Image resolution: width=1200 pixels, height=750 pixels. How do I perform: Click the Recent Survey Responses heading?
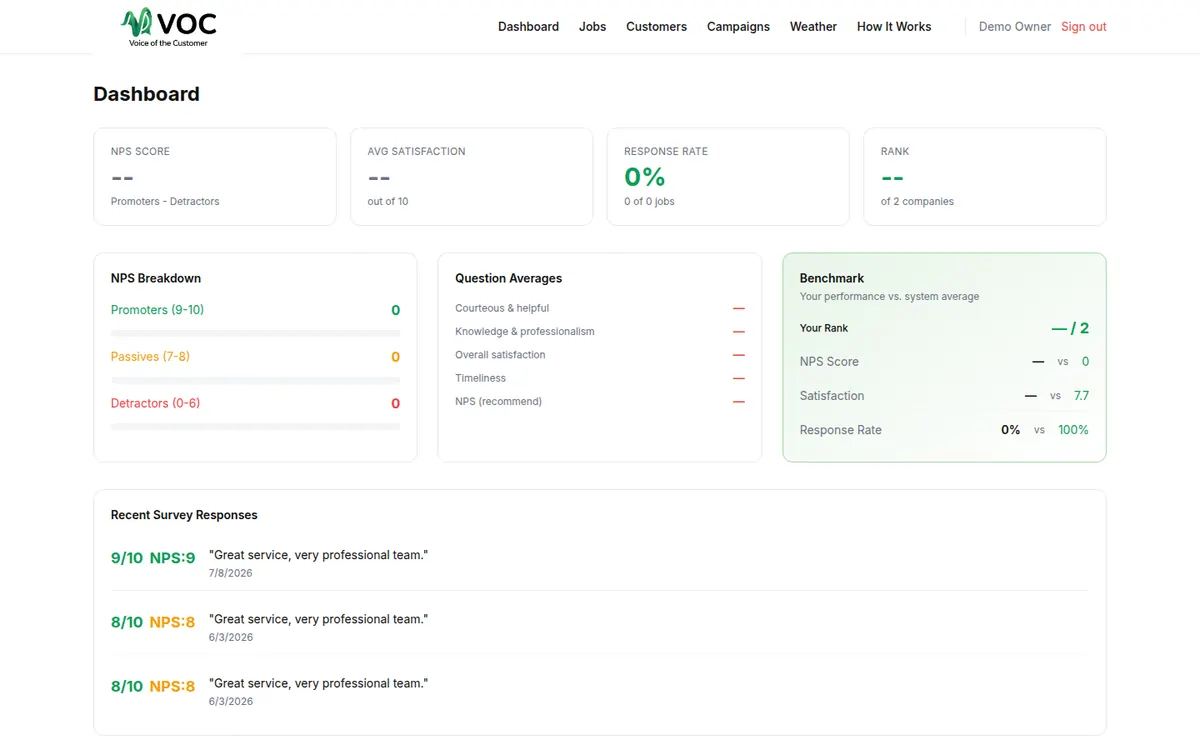tap(184, 515)
